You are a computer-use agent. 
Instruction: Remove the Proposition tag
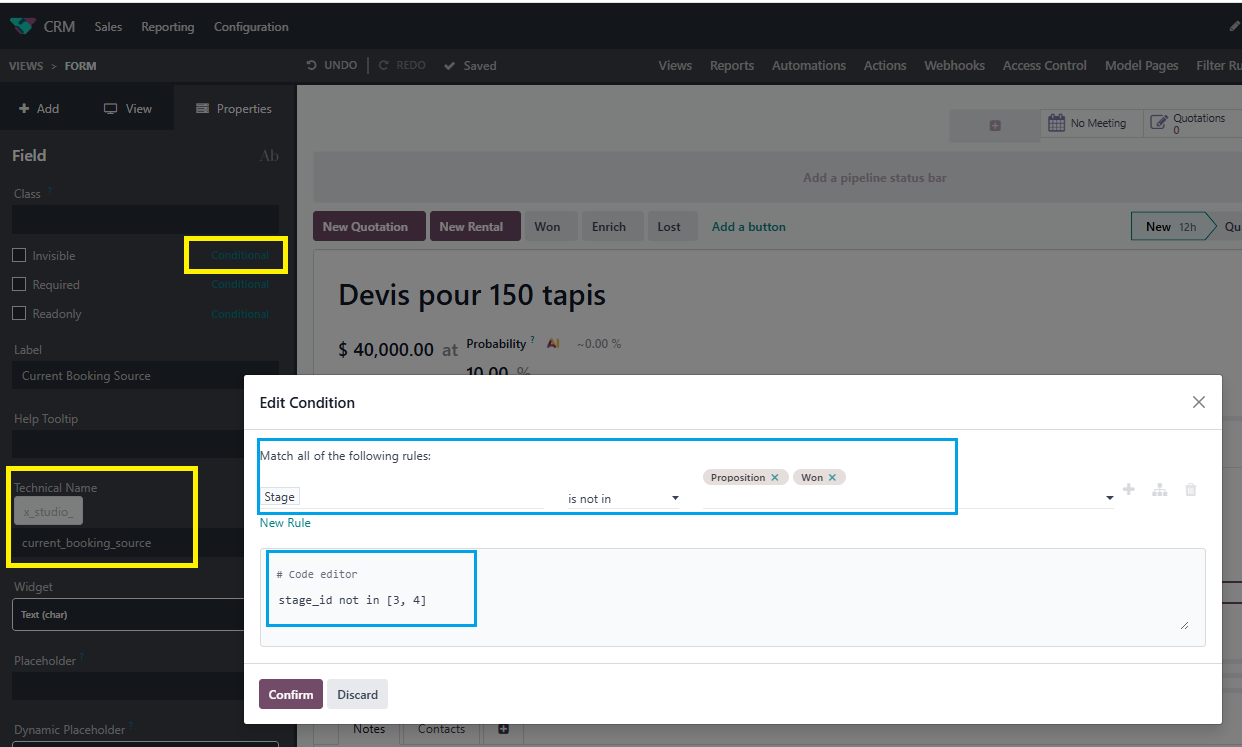coord(775,477)
